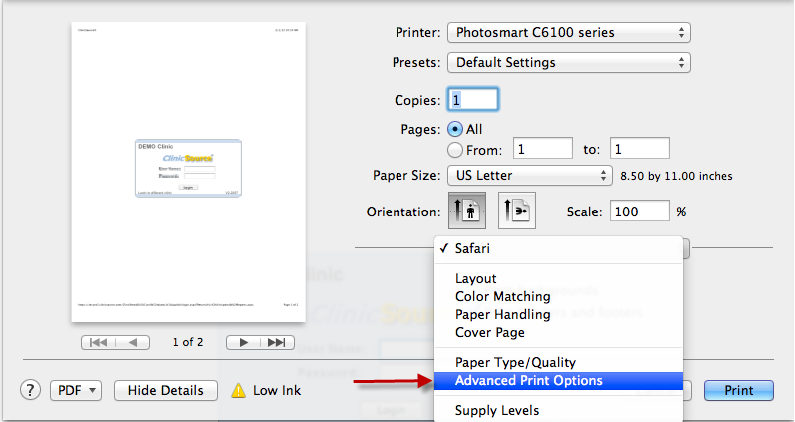Click the Hide Details button
The image size is (795, 422).
point(166,390)
